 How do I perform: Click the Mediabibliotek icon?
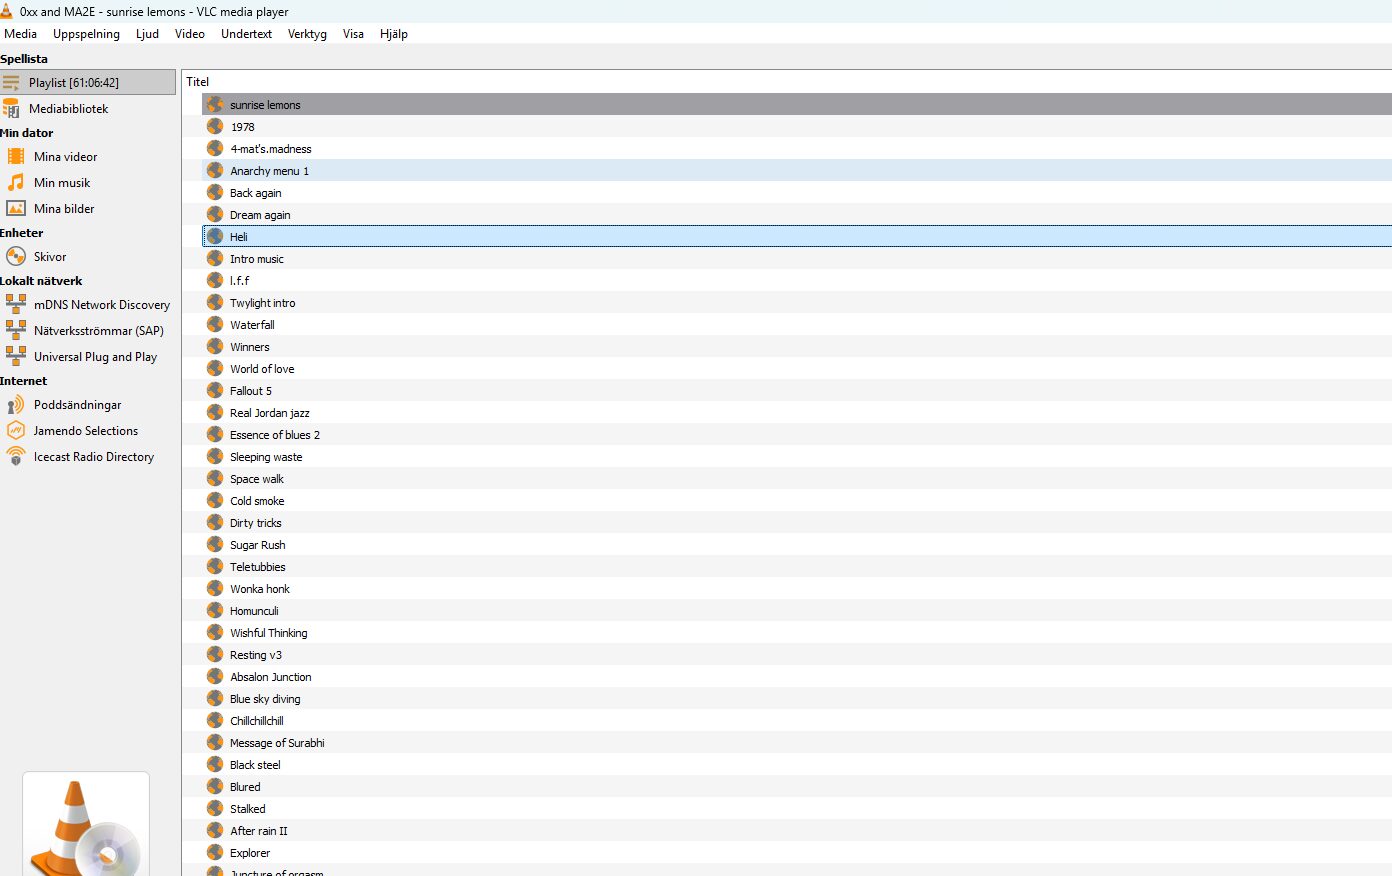11,108
